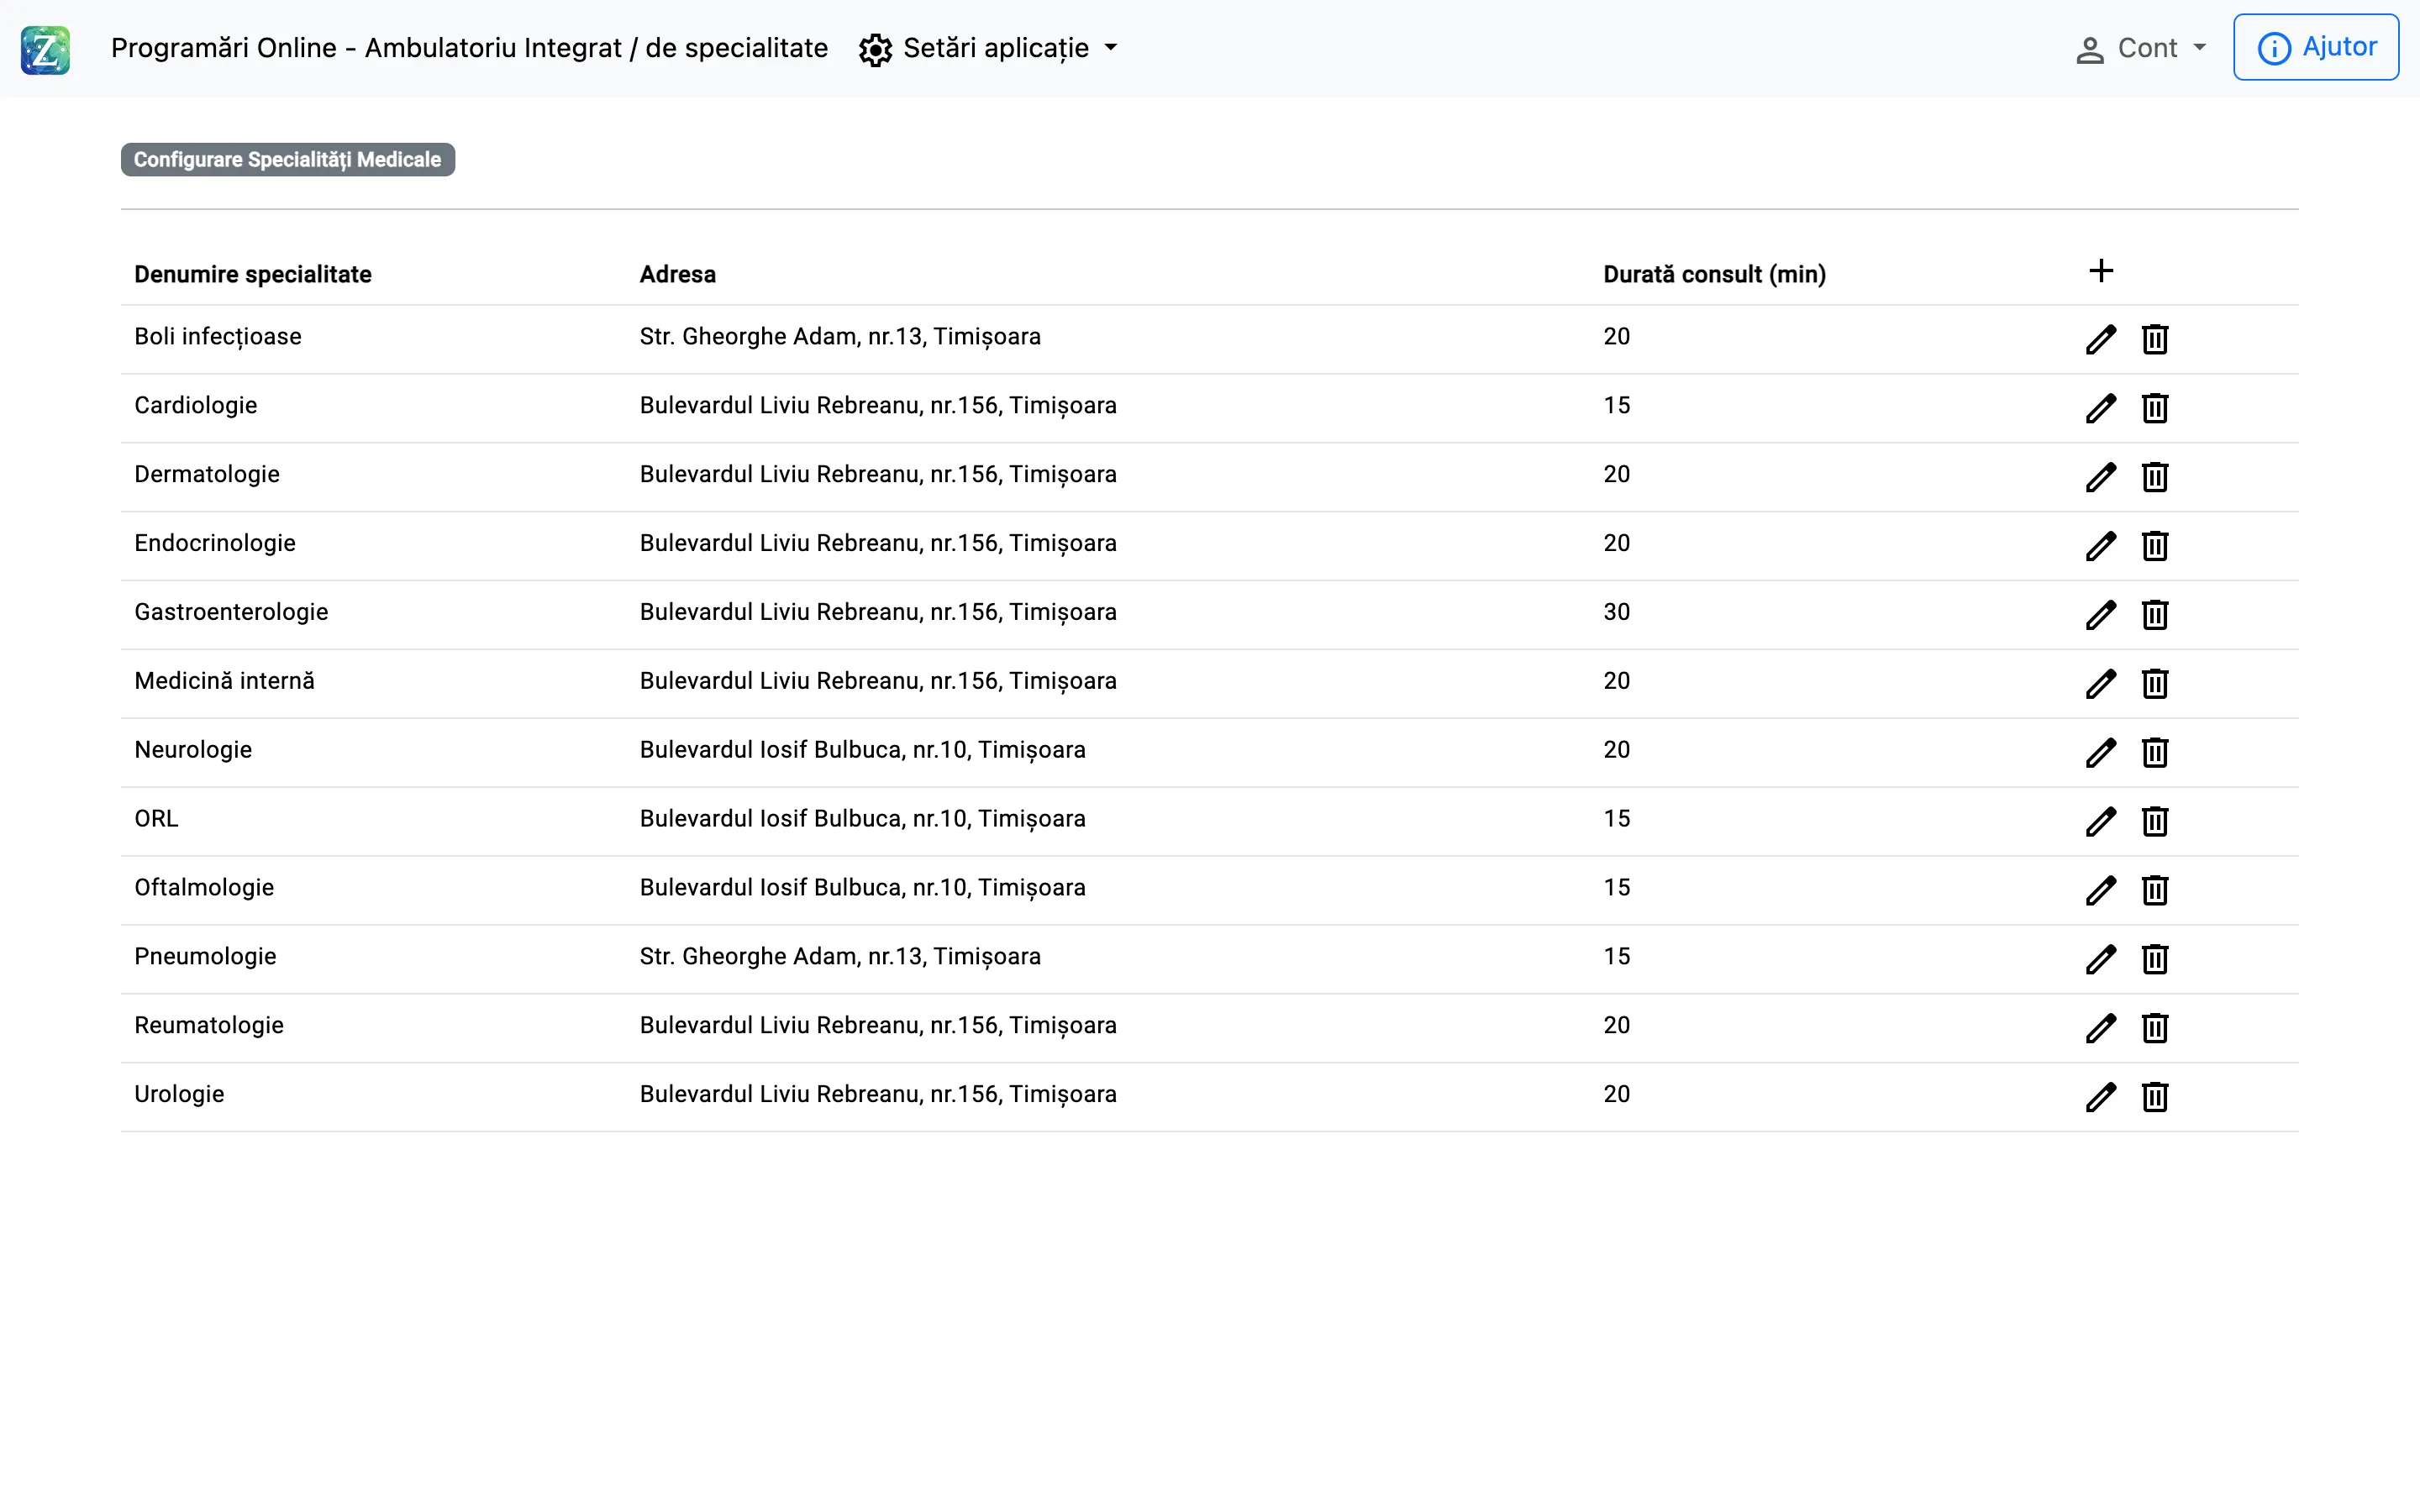Edit the Reumatologie specialty
Screen dimensions: 2420x1512
pyautogui.click(x=2101, y=1028)
